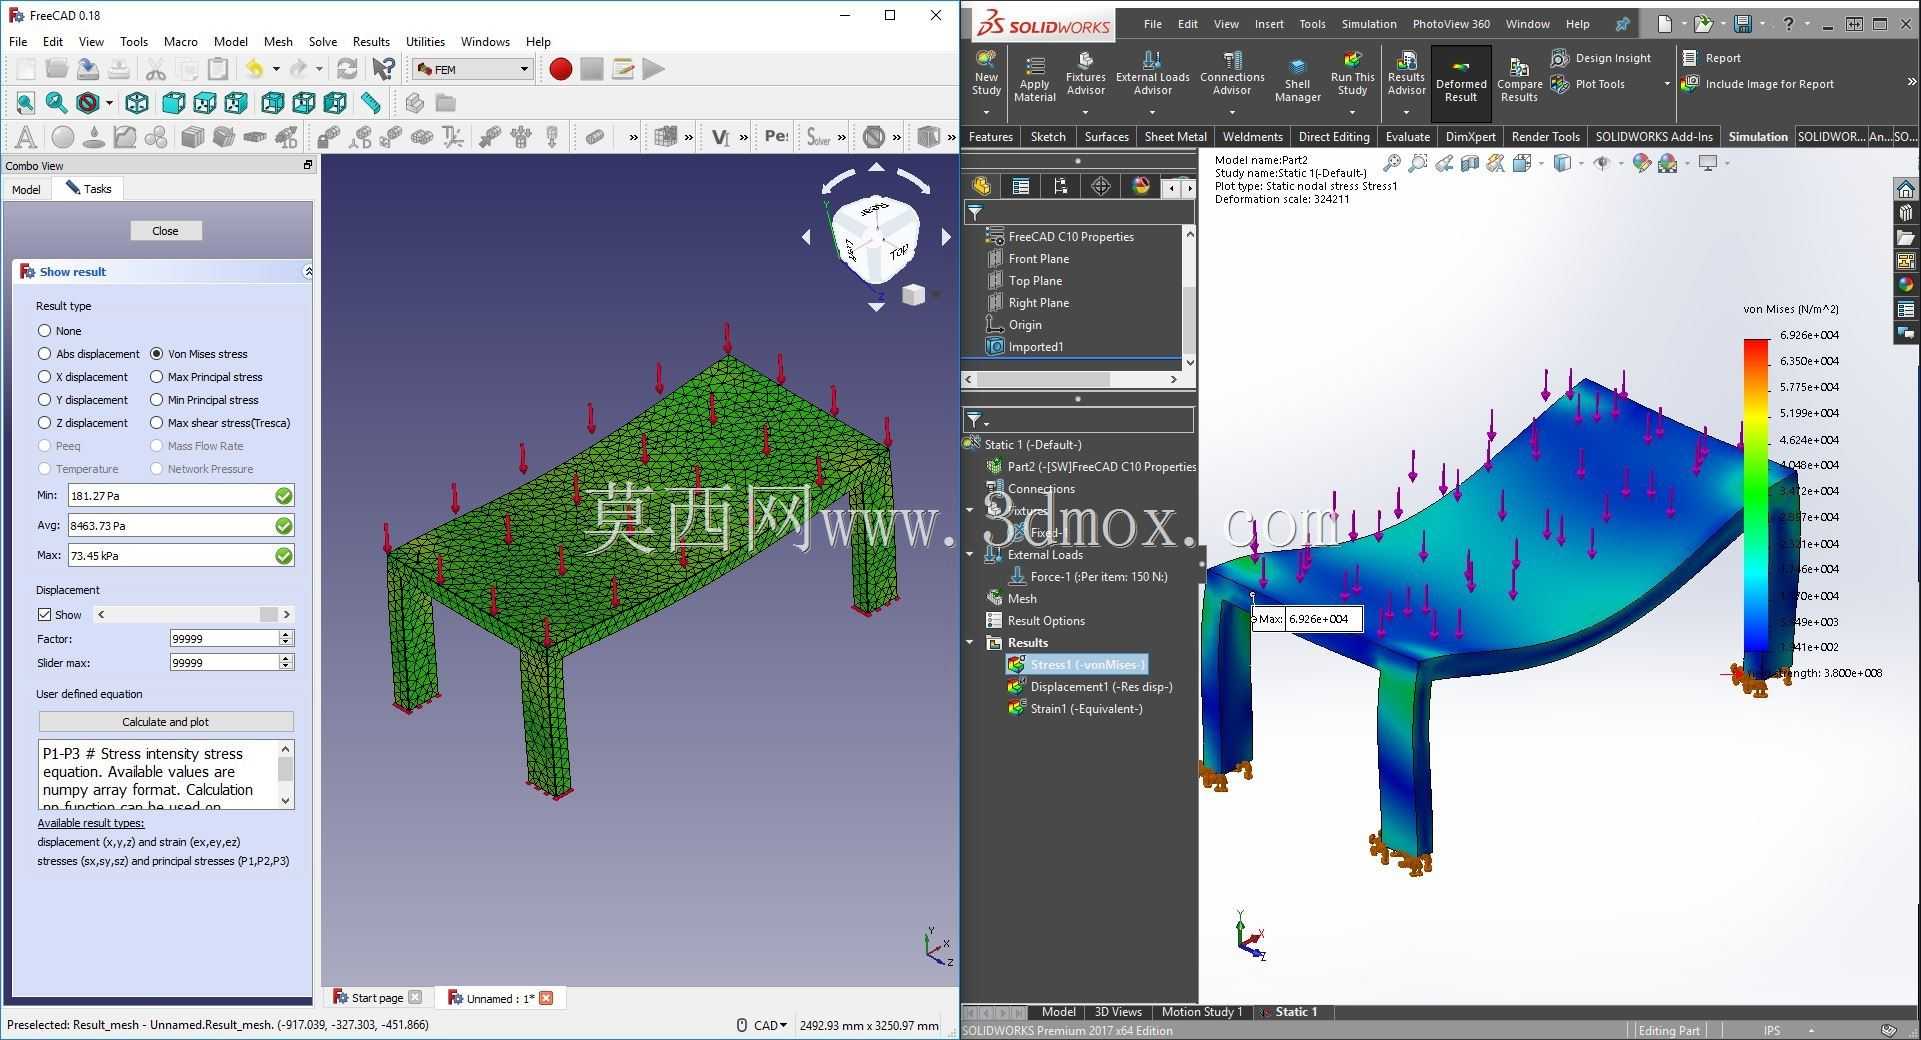This screenshot has height=1040, width=1921.
Task: Click SolidWorks FeatureManager design tree tab icon
Action: click(981, 186)
